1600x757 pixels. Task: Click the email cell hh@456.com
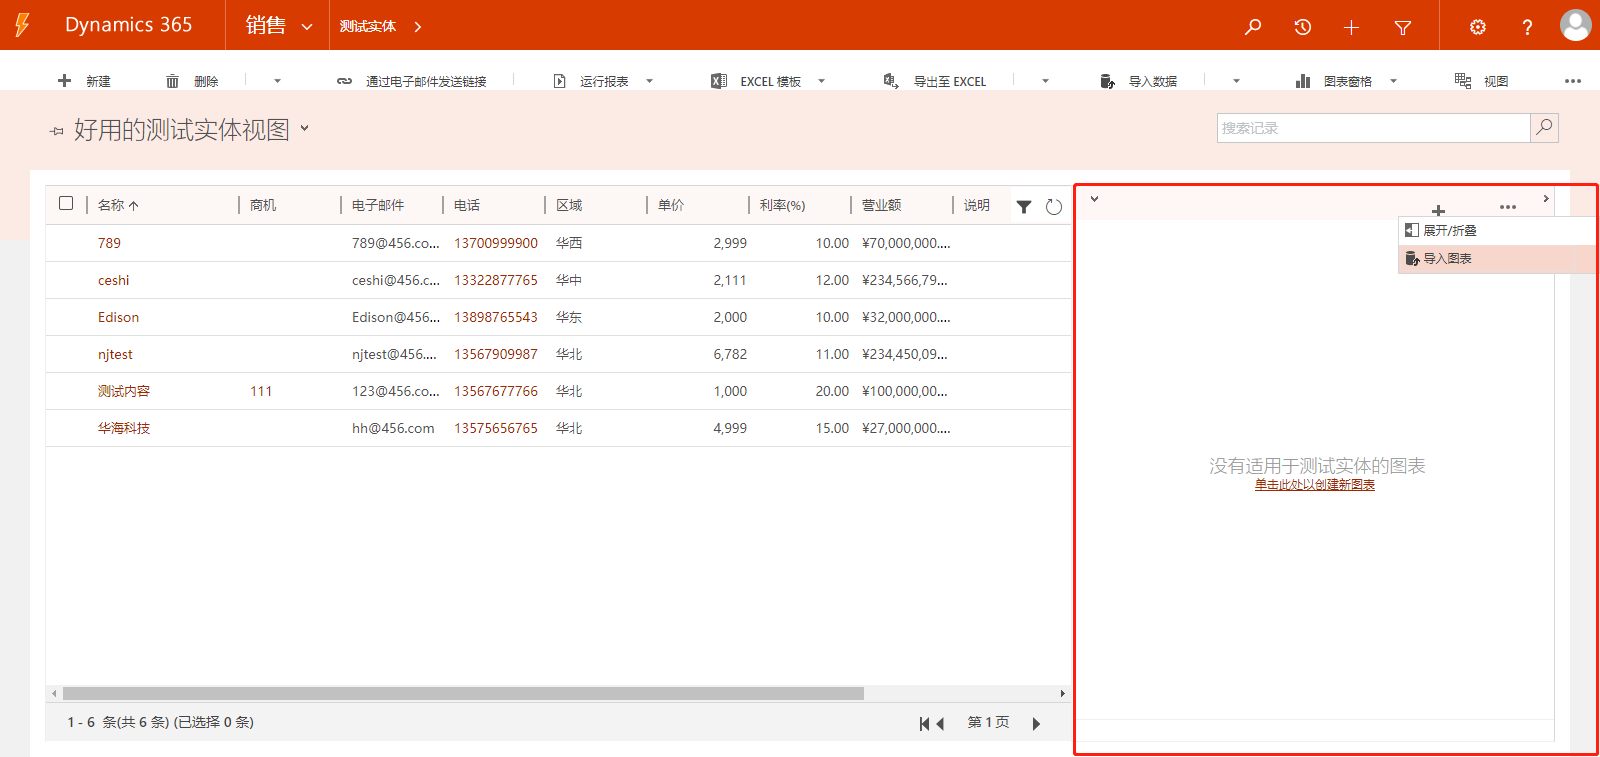pos(393,428)
